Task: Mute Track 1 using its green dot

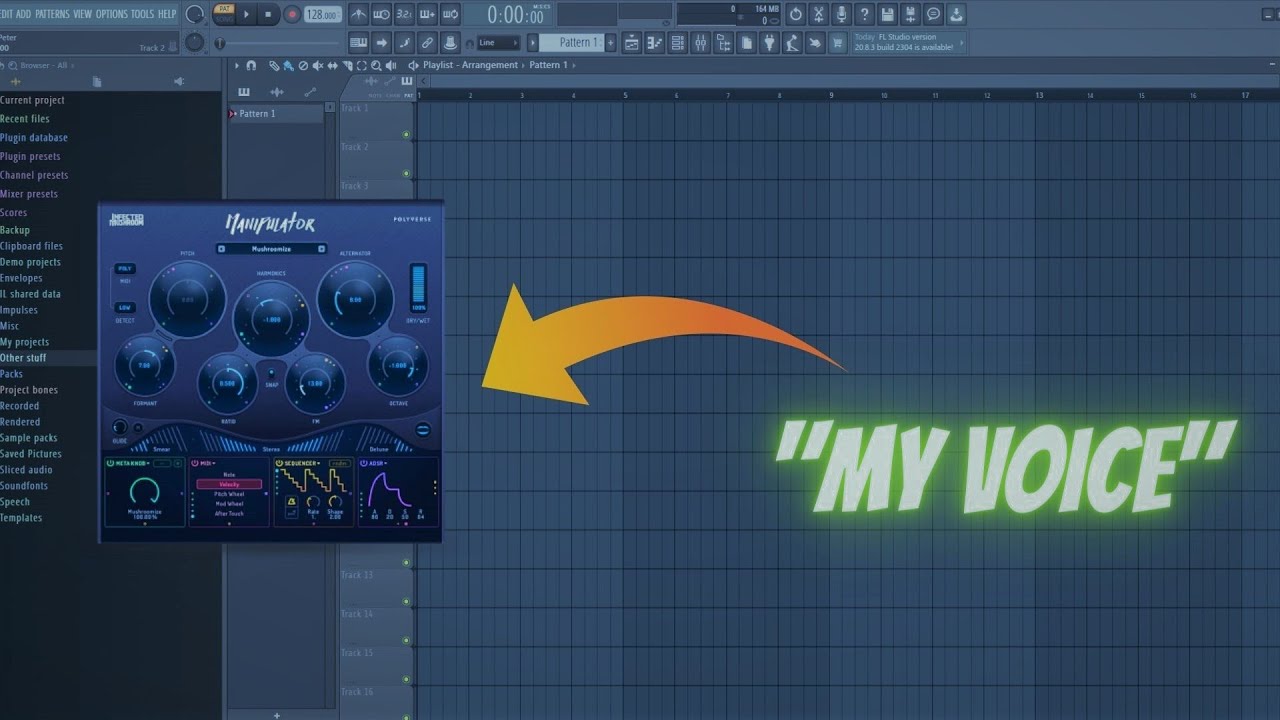Action: (406, 133)
